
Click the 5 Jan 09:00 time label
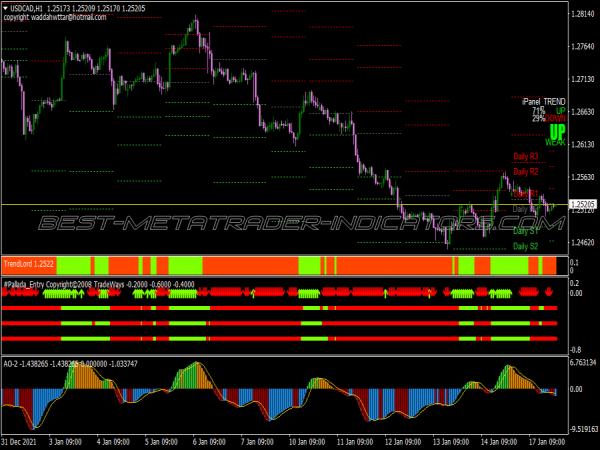(161, 442)
